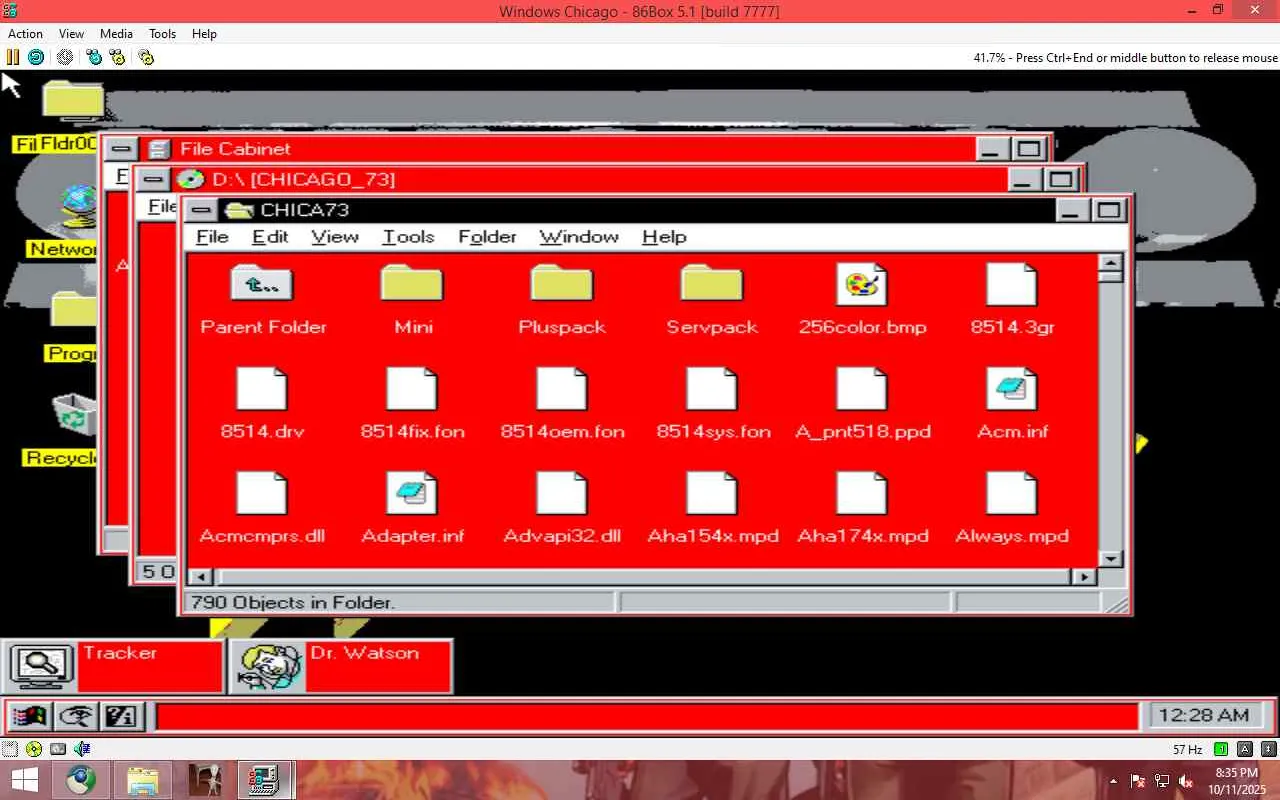The height and width of the screenshot is (800, 1280).
Task: Open the Windows 8 host Start button
Action: point(24,780)
